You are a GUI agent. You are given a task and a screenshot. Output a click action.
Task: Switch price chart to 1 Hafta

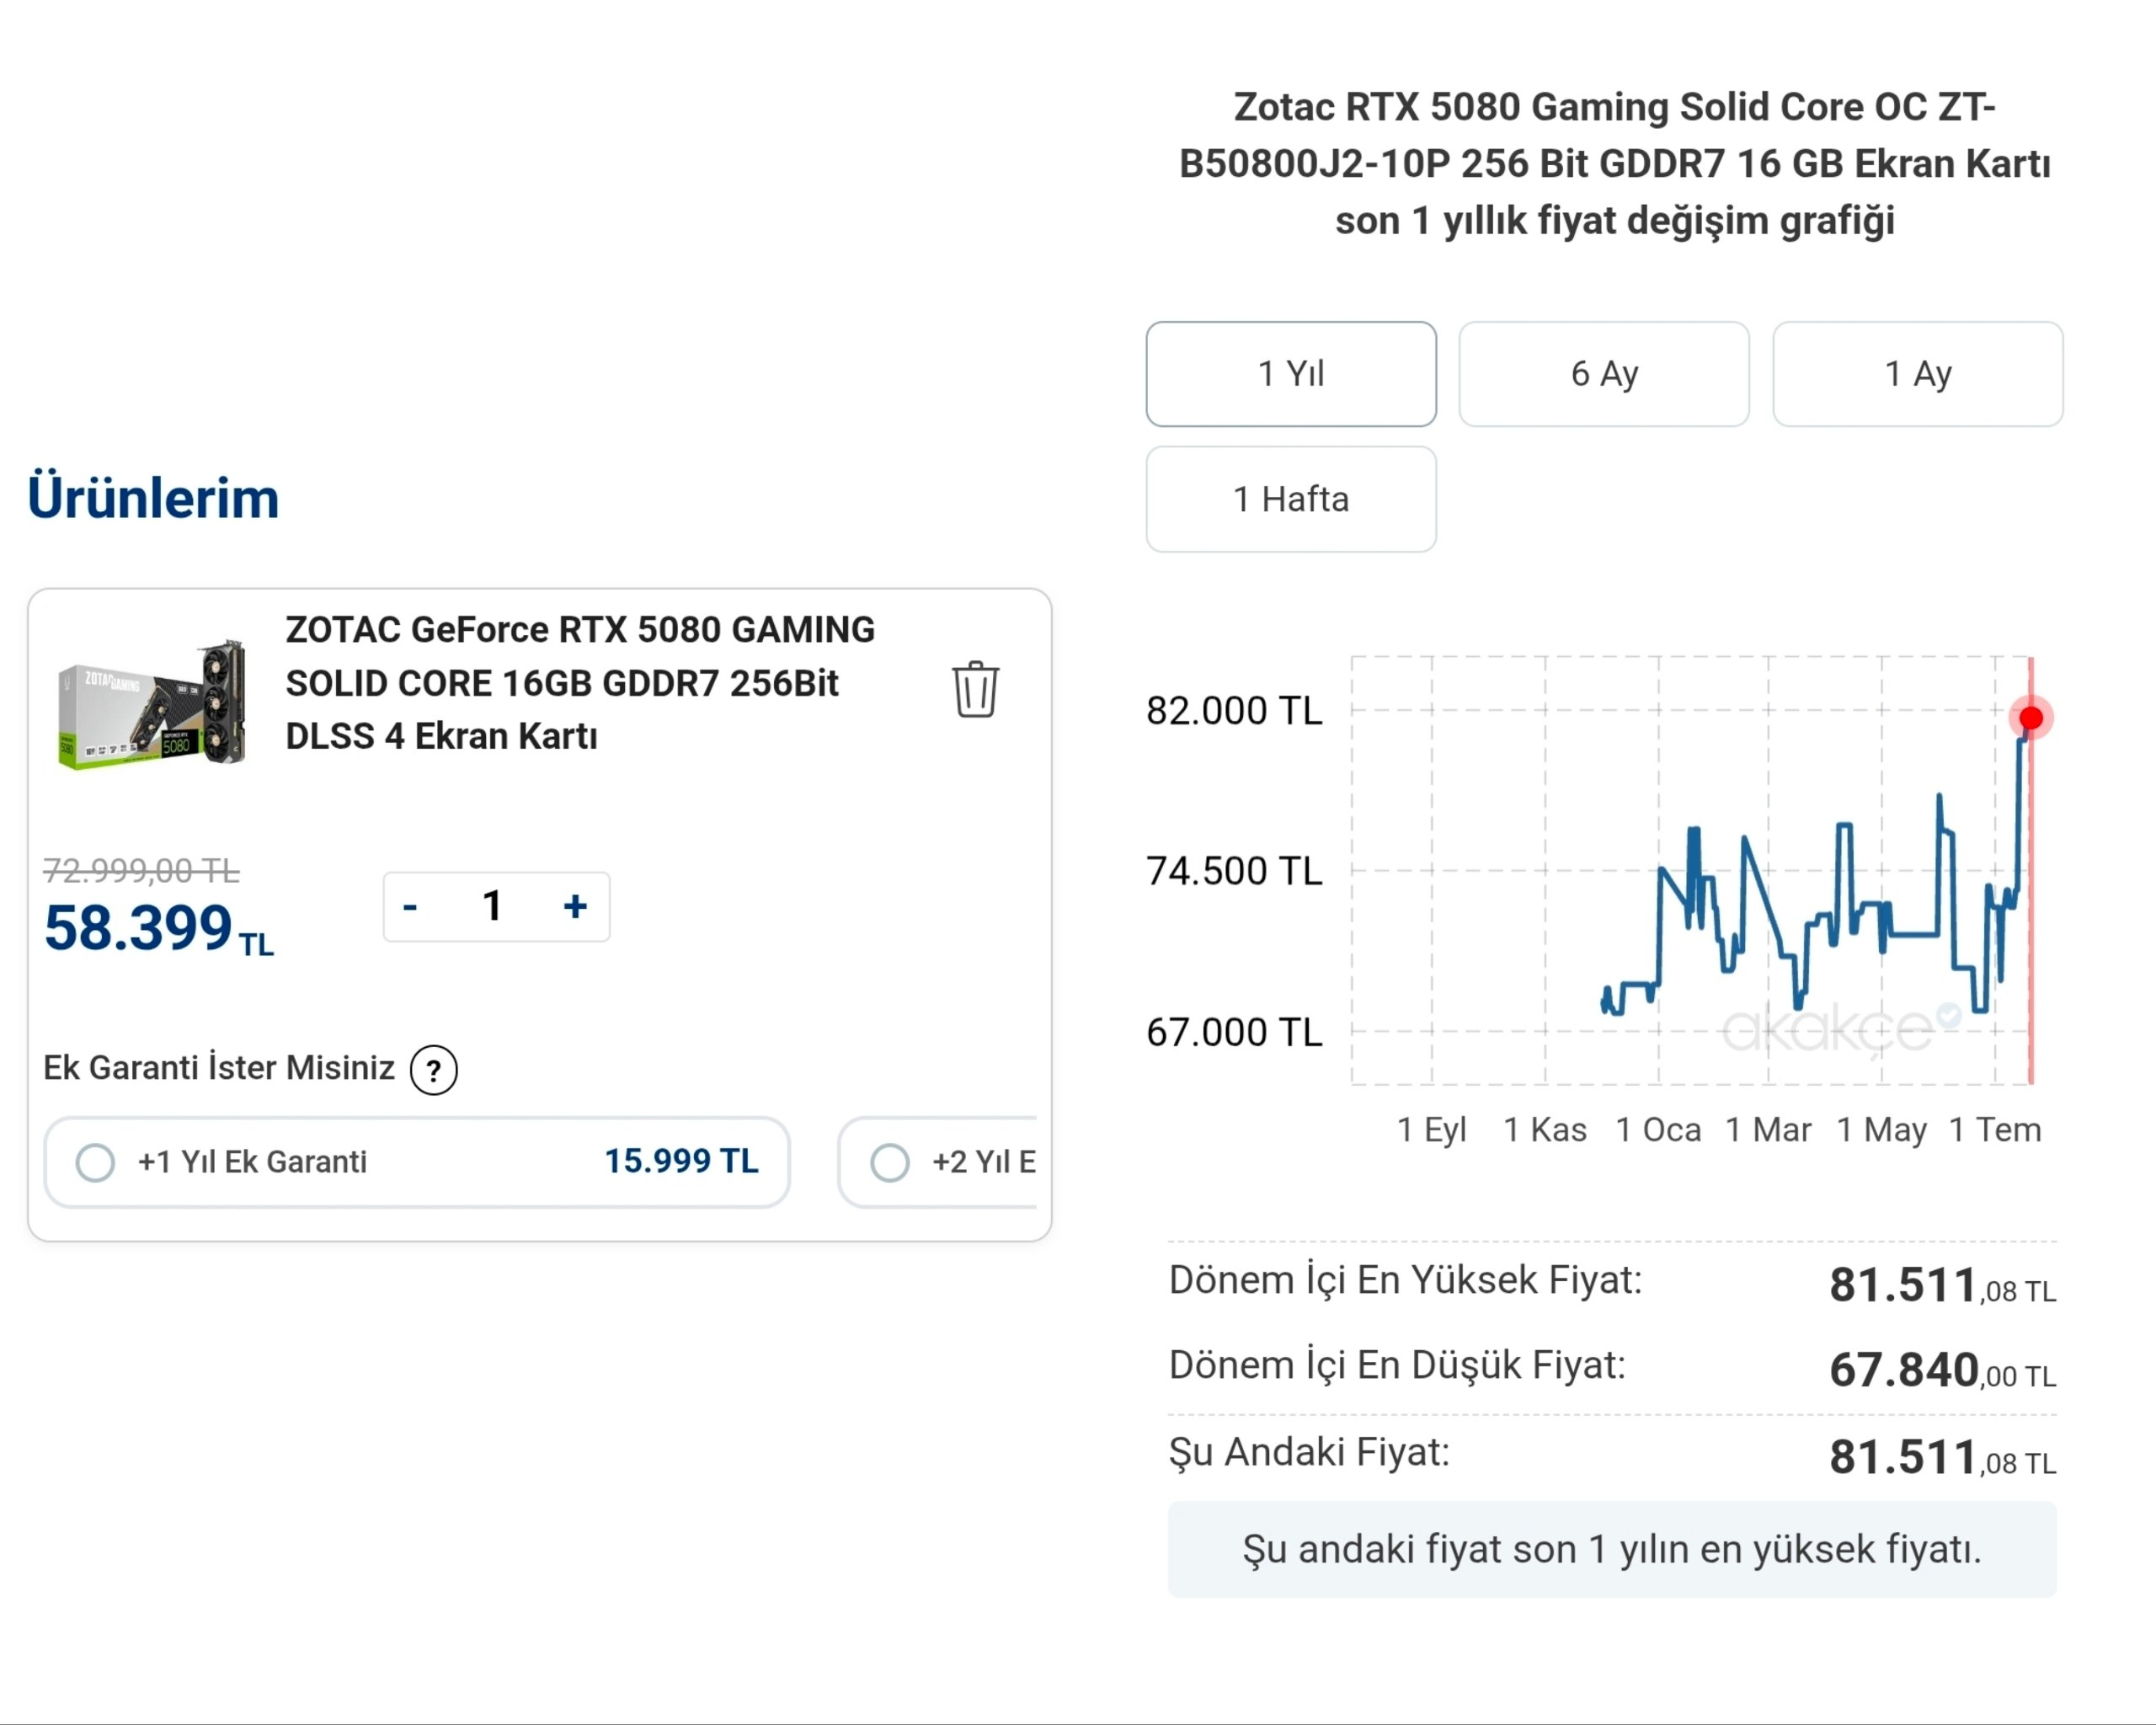coord(1291,499)
